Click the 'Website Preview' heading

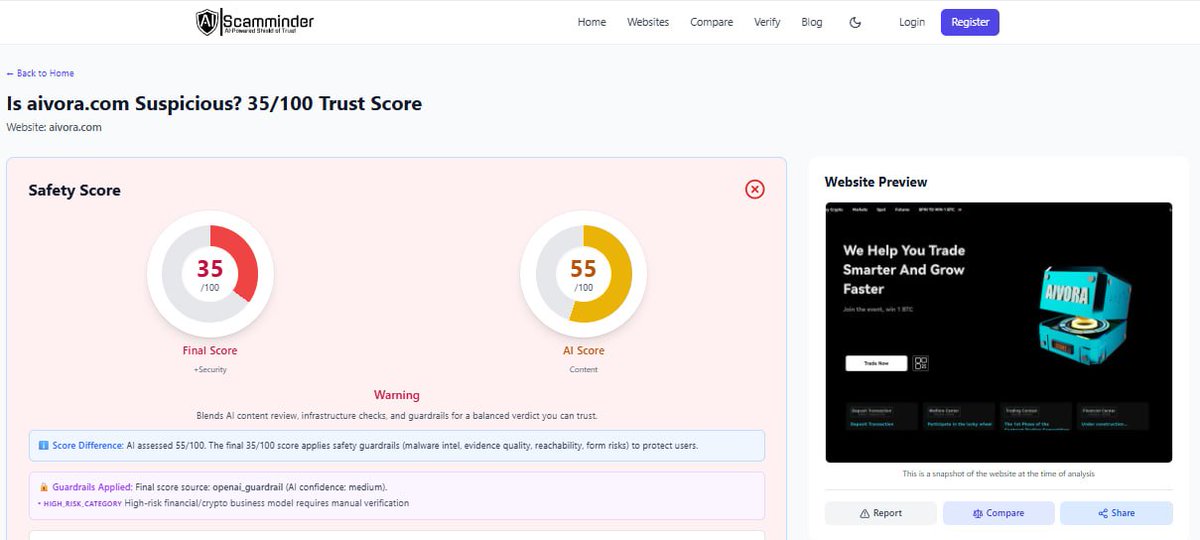(876, 182)
